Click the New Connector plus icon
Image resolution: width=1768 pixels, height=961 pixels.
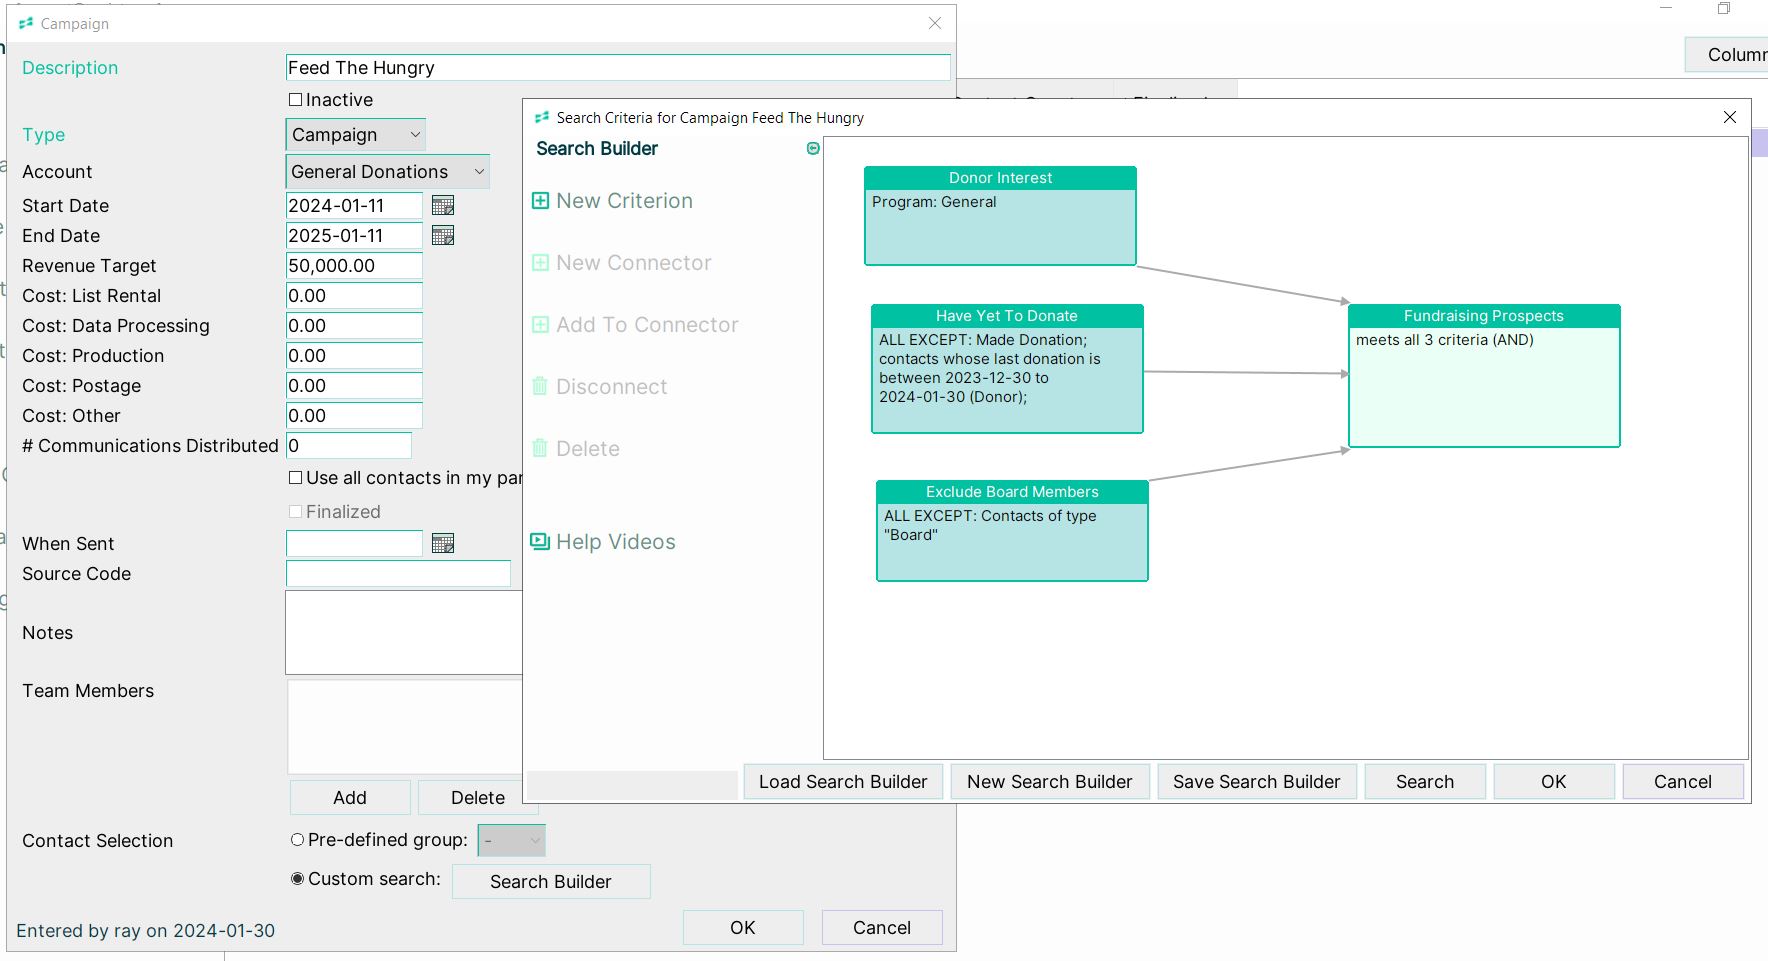[x=540, y=263]
